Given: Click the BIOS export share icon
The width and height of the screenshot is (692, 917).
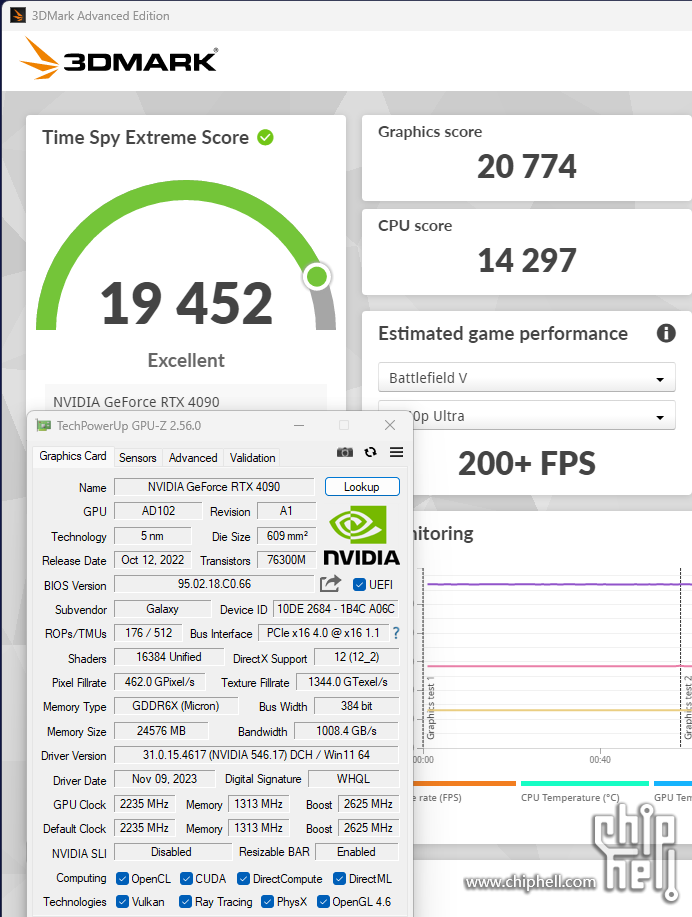Looking at the screenshot, I should pos(330,584).
